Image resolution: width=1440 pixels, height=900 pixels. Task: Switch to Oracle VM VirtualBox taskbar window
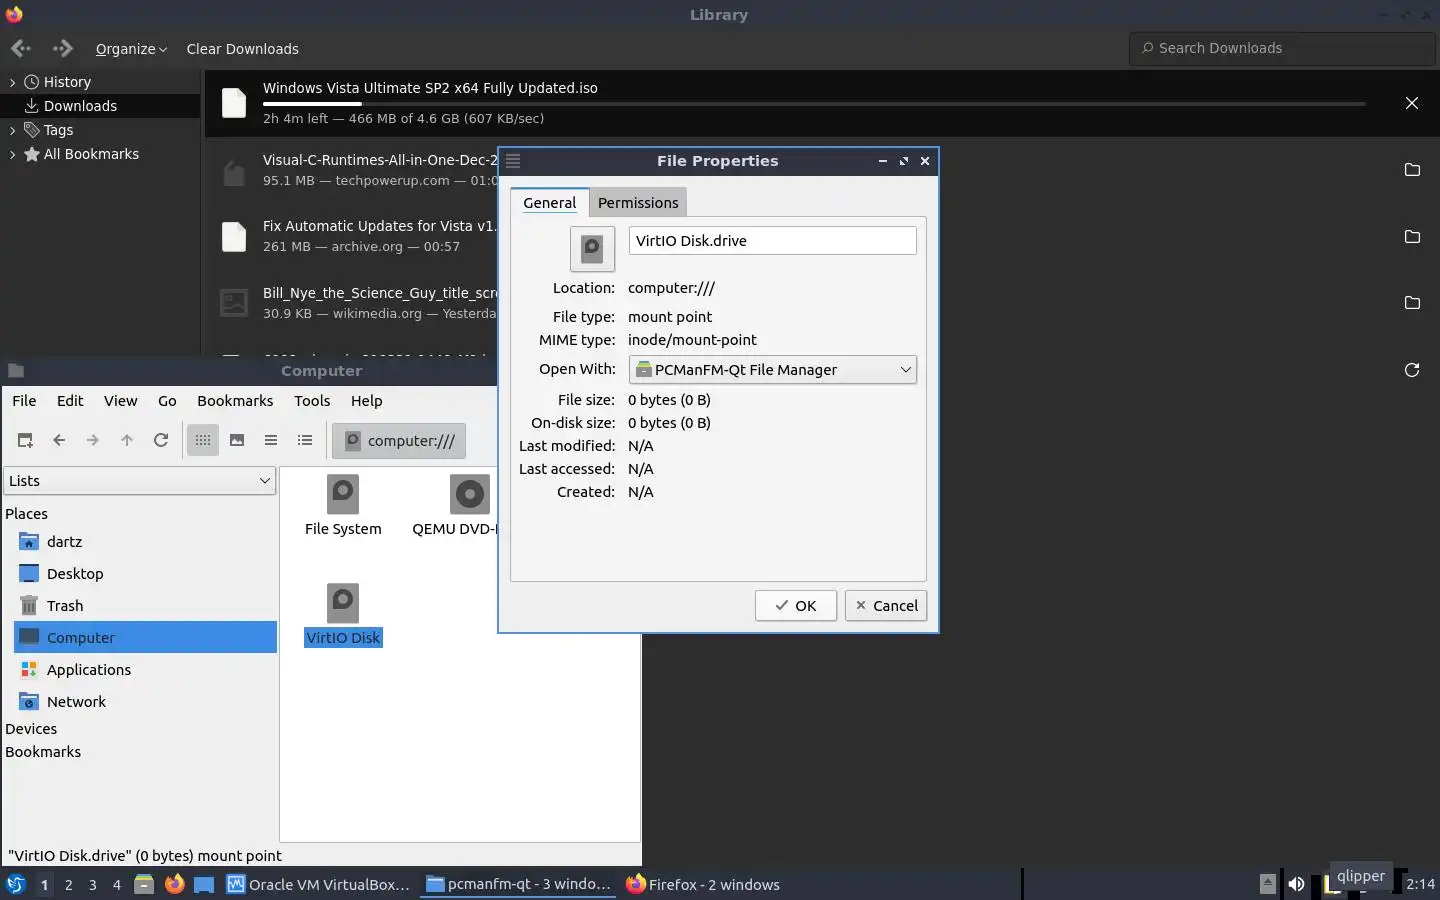pos(319,884)
